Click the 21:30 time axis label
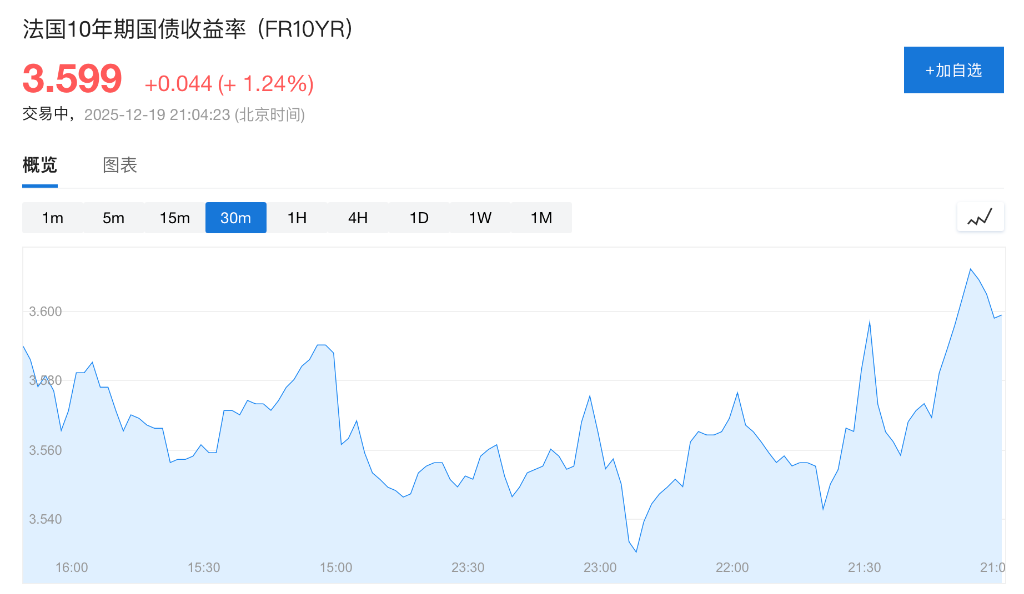The height and width of the screenshot is (594, 1024). (x=864, y=567)
